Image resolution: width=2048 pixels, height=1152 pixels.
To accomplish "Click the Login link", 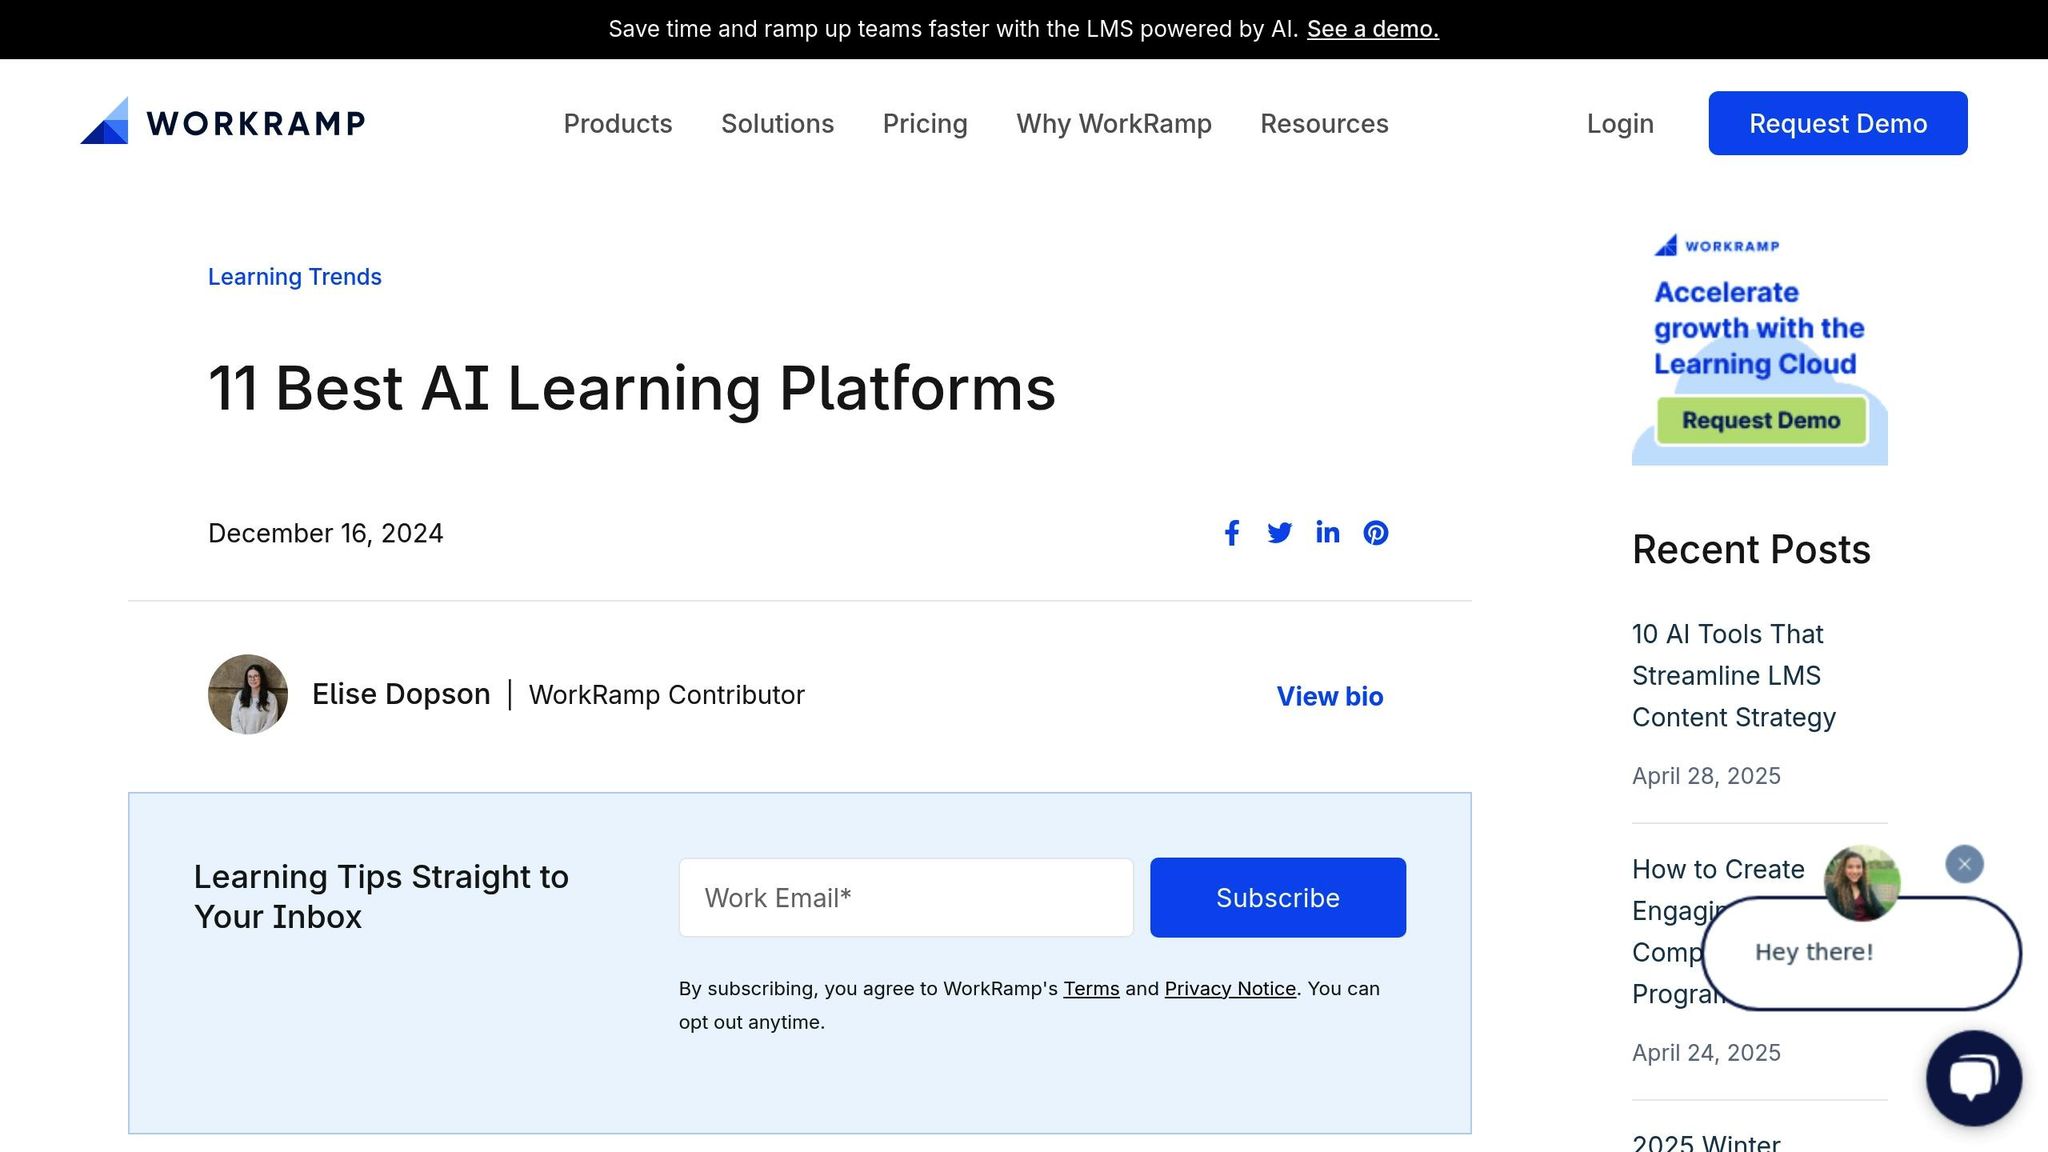I will pos(1620,124).
